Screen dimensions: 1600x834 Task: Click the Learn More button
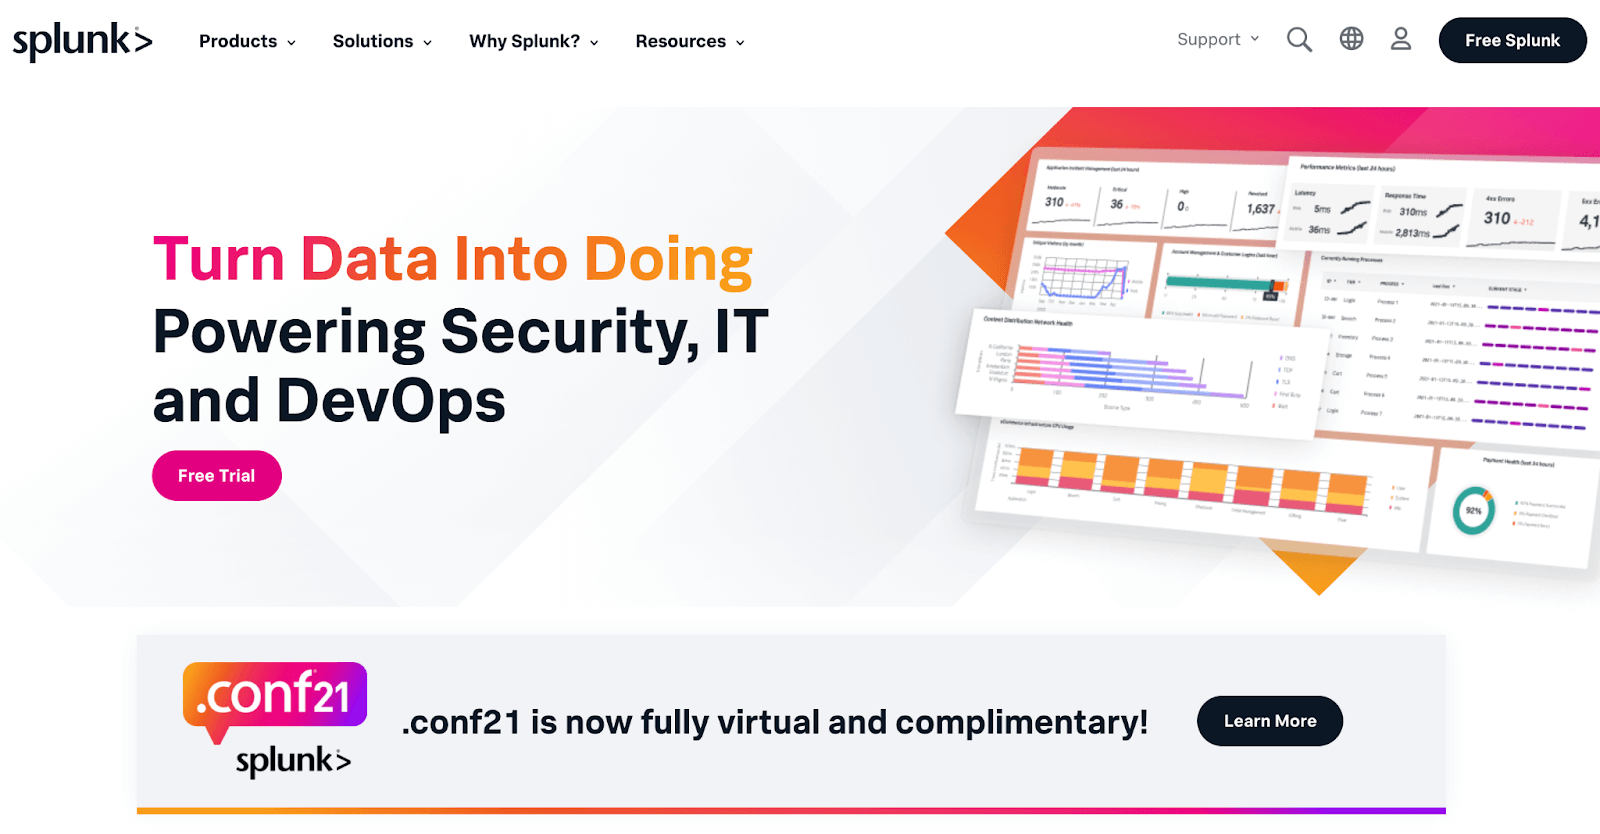coord(1270,721)
